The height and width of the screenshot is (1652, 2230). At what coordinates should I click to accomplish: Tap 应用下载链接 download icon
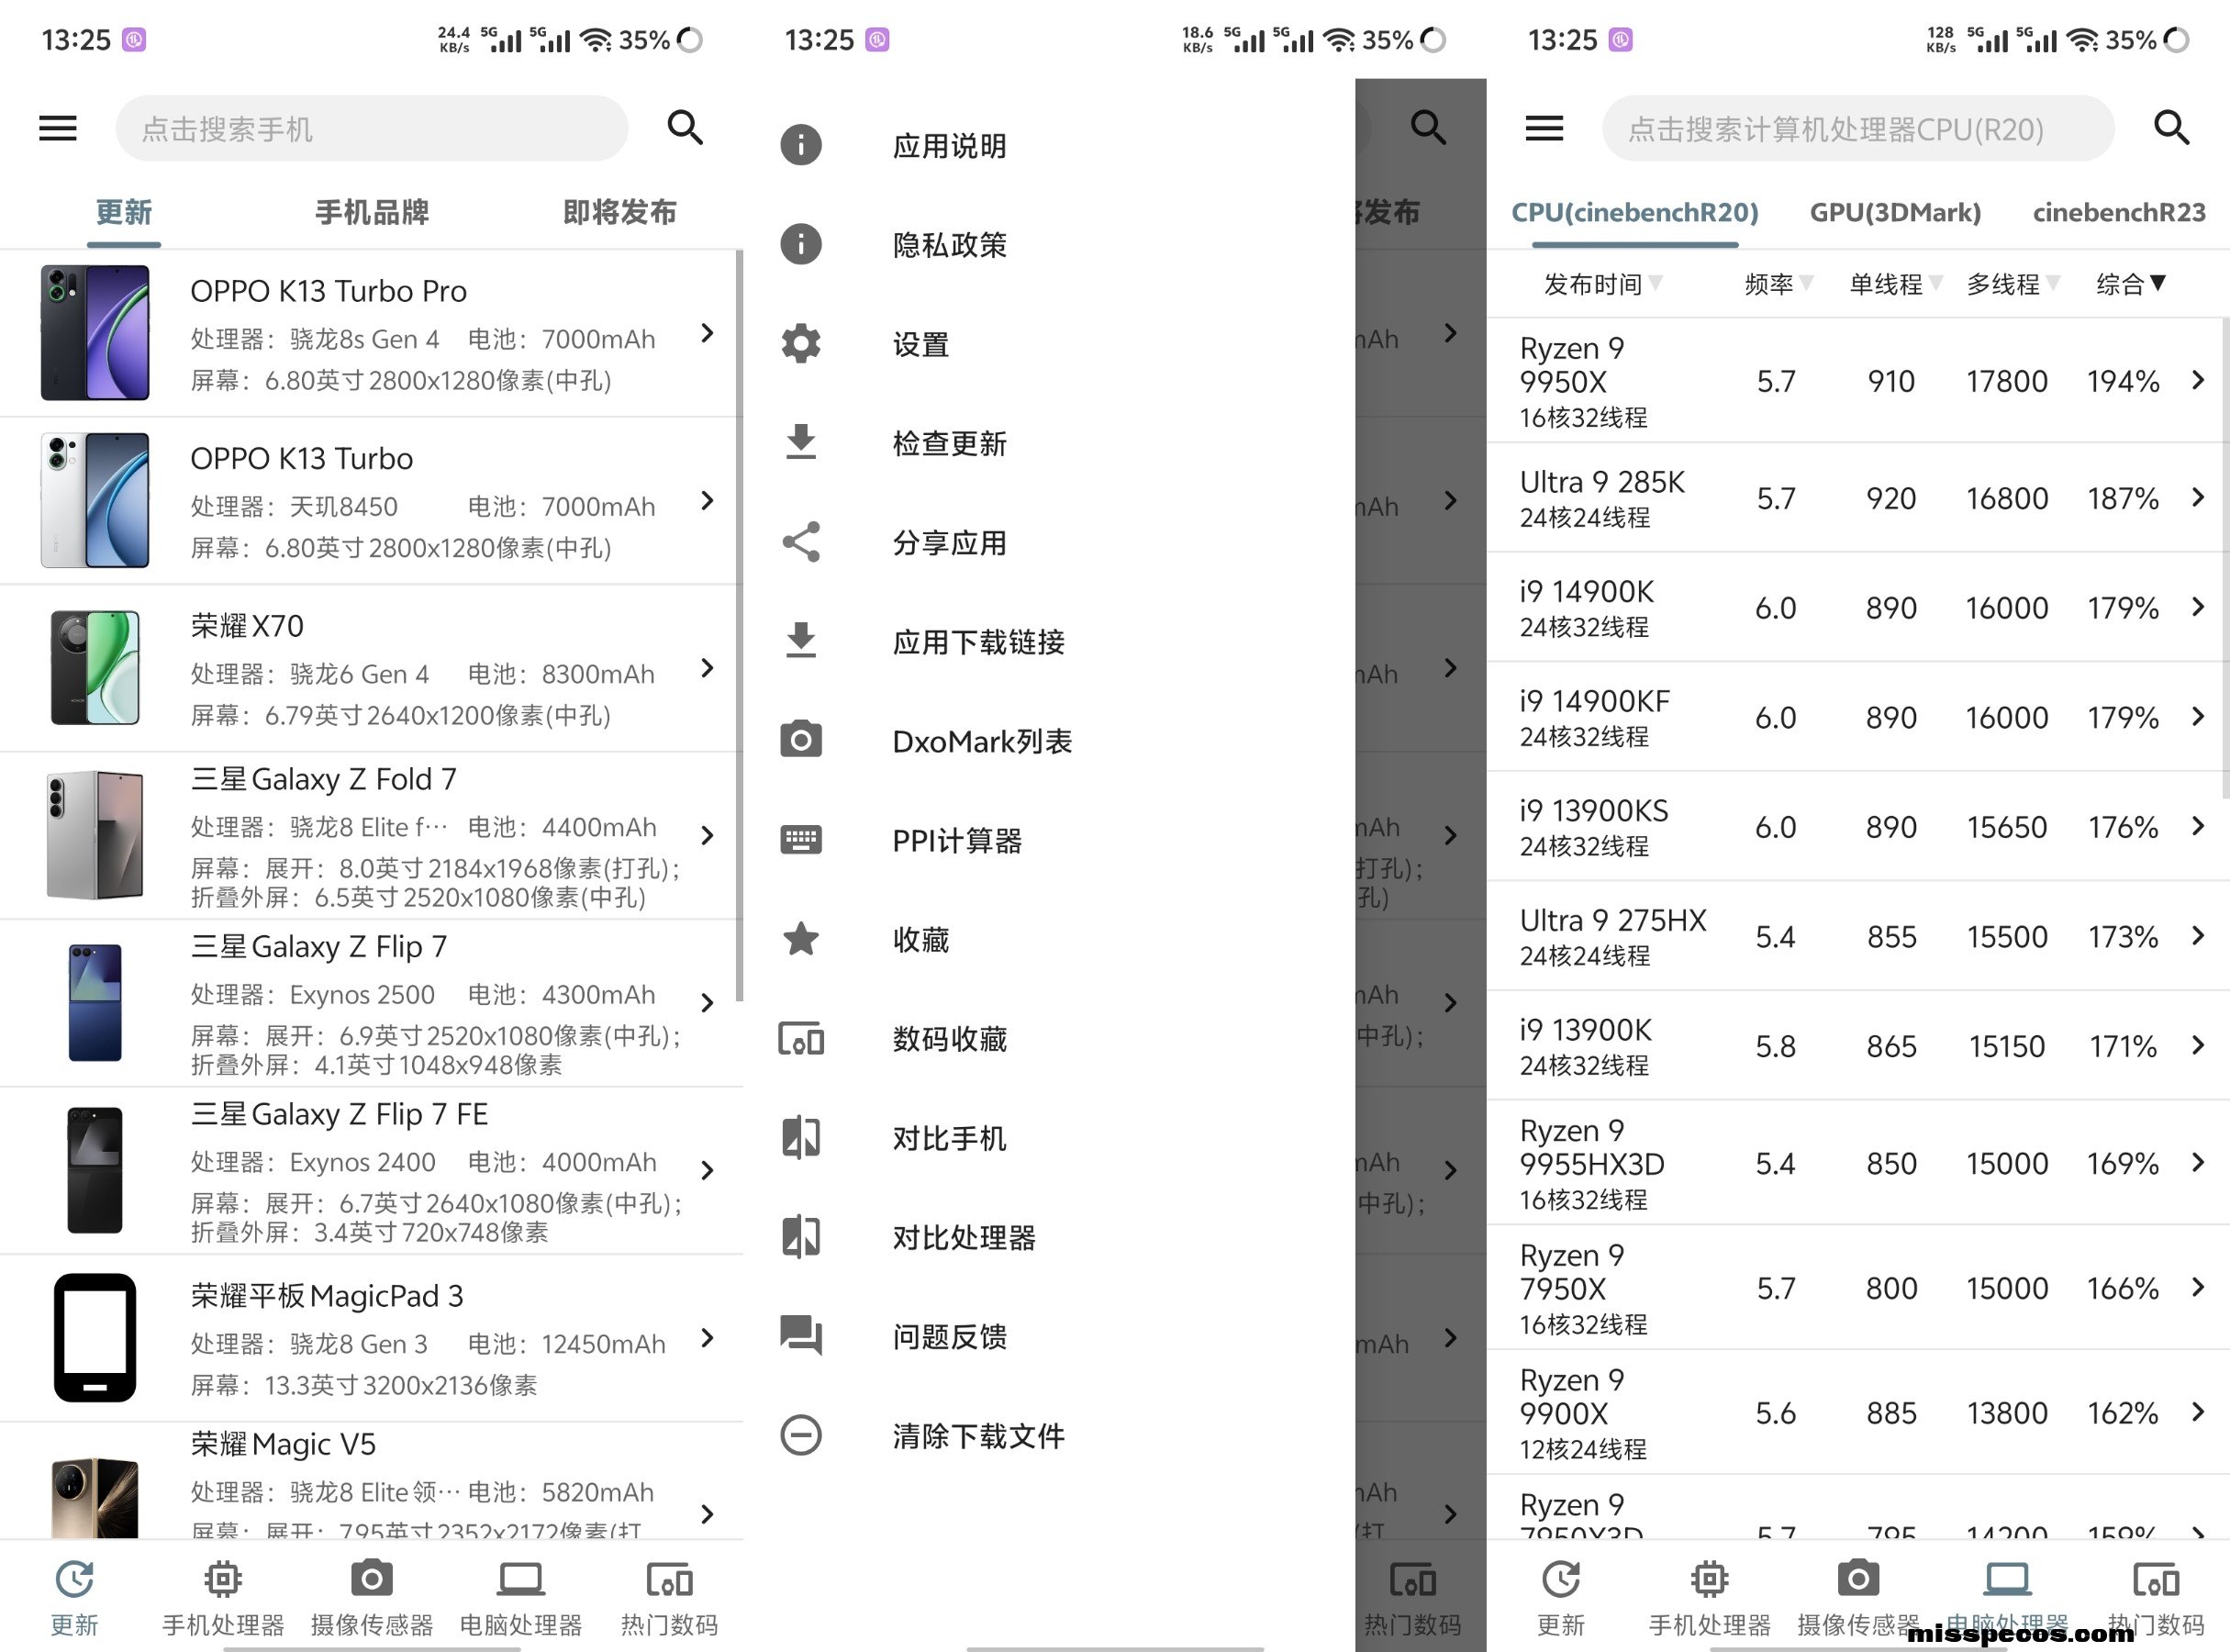801,641
